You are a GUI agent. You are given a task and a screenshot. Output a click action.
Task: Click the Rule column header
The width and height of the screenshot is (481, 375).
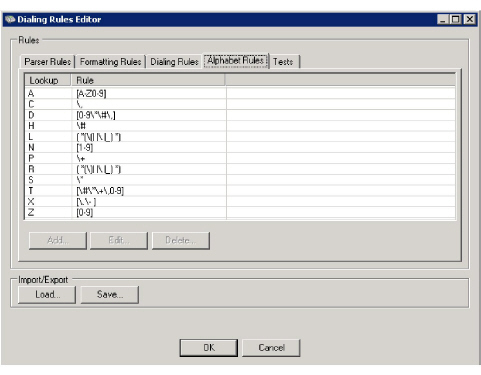(148, 80)
